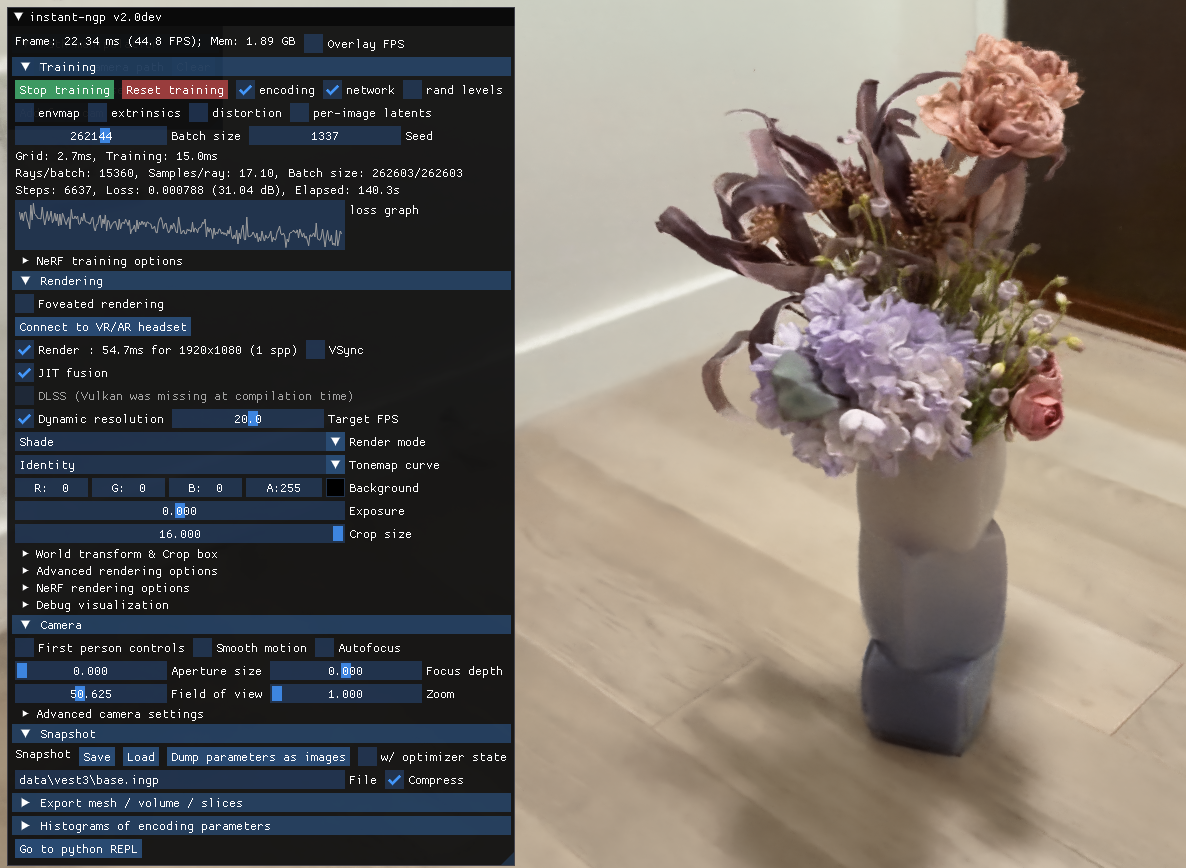Click Connect to VR/AR headset button

pyautogui.click(x=103, y=327)
